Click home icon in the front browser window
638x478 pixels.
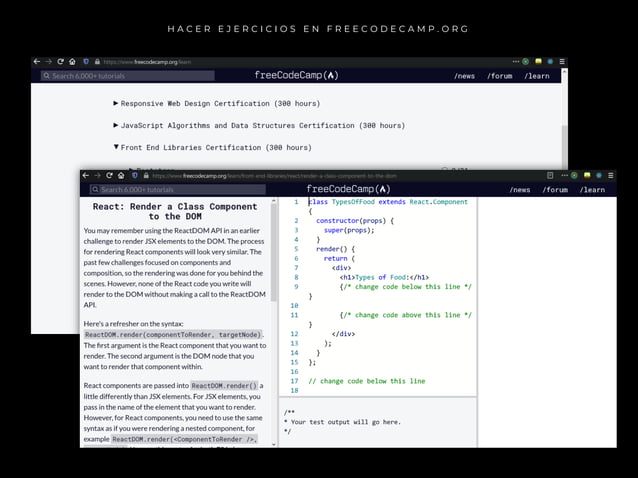pos(121,175)
